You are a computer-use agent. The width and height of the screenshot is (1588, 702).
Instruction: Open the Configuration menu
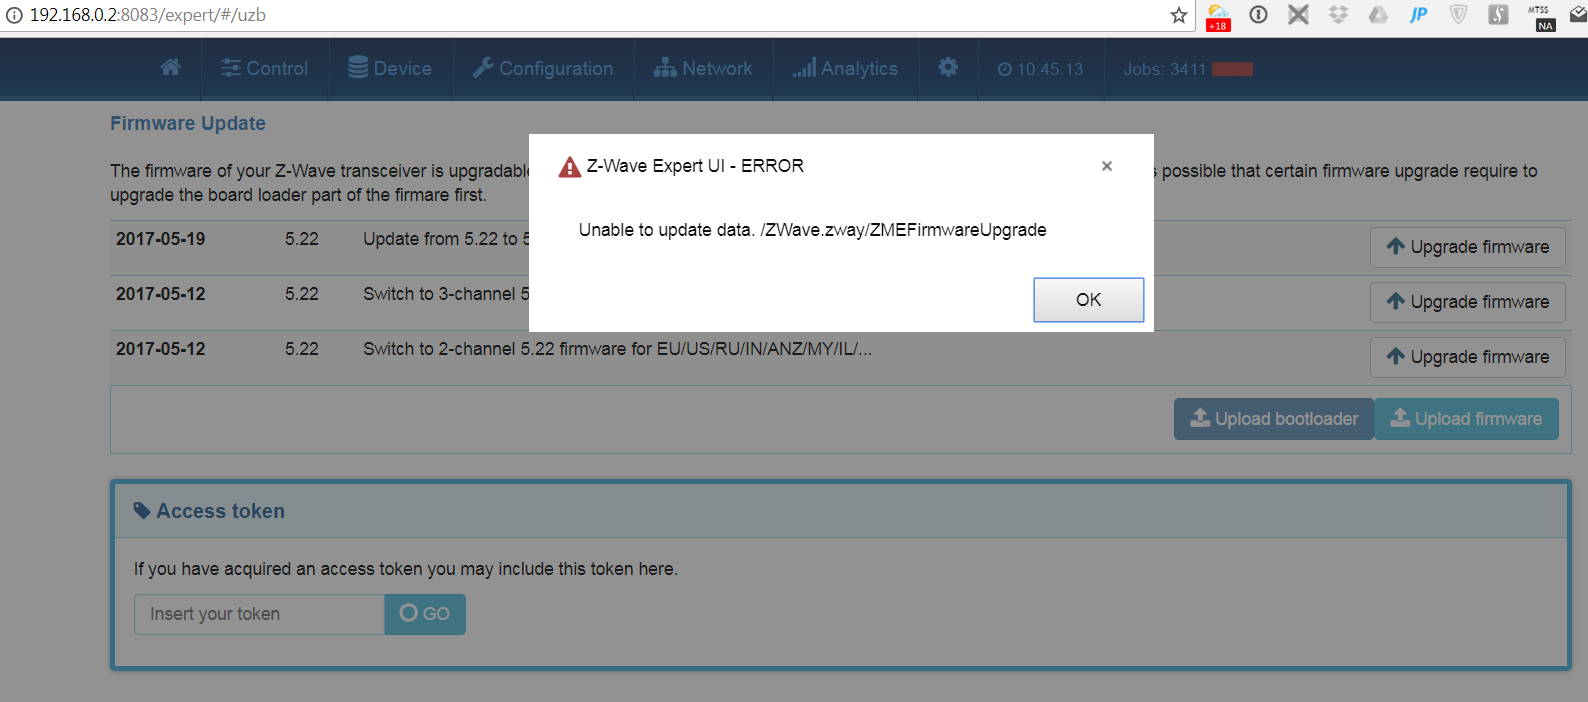tap(543, 68)
